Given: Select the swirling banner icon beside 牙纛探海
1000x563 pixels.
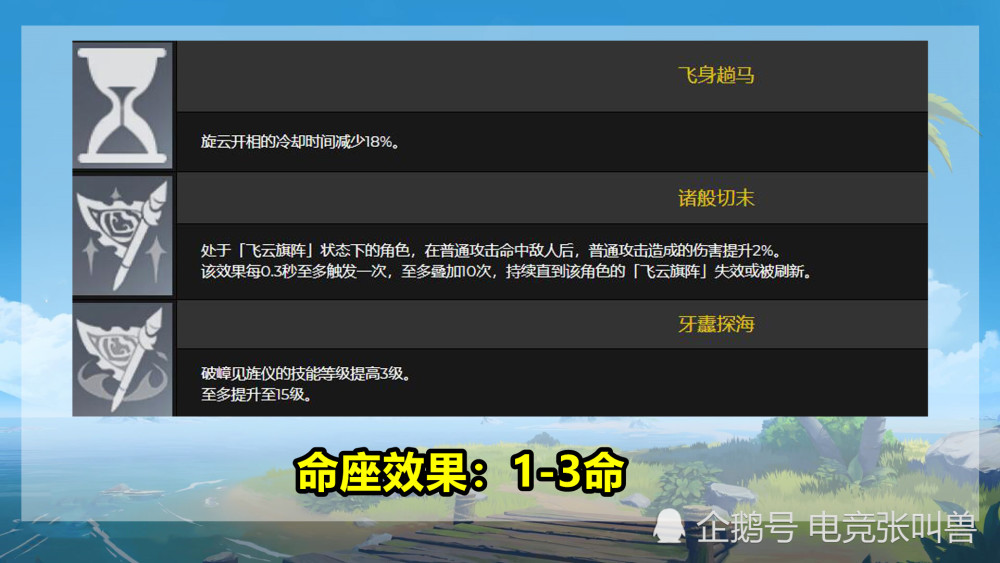Looking at the screenshot, I should [122, 360].
